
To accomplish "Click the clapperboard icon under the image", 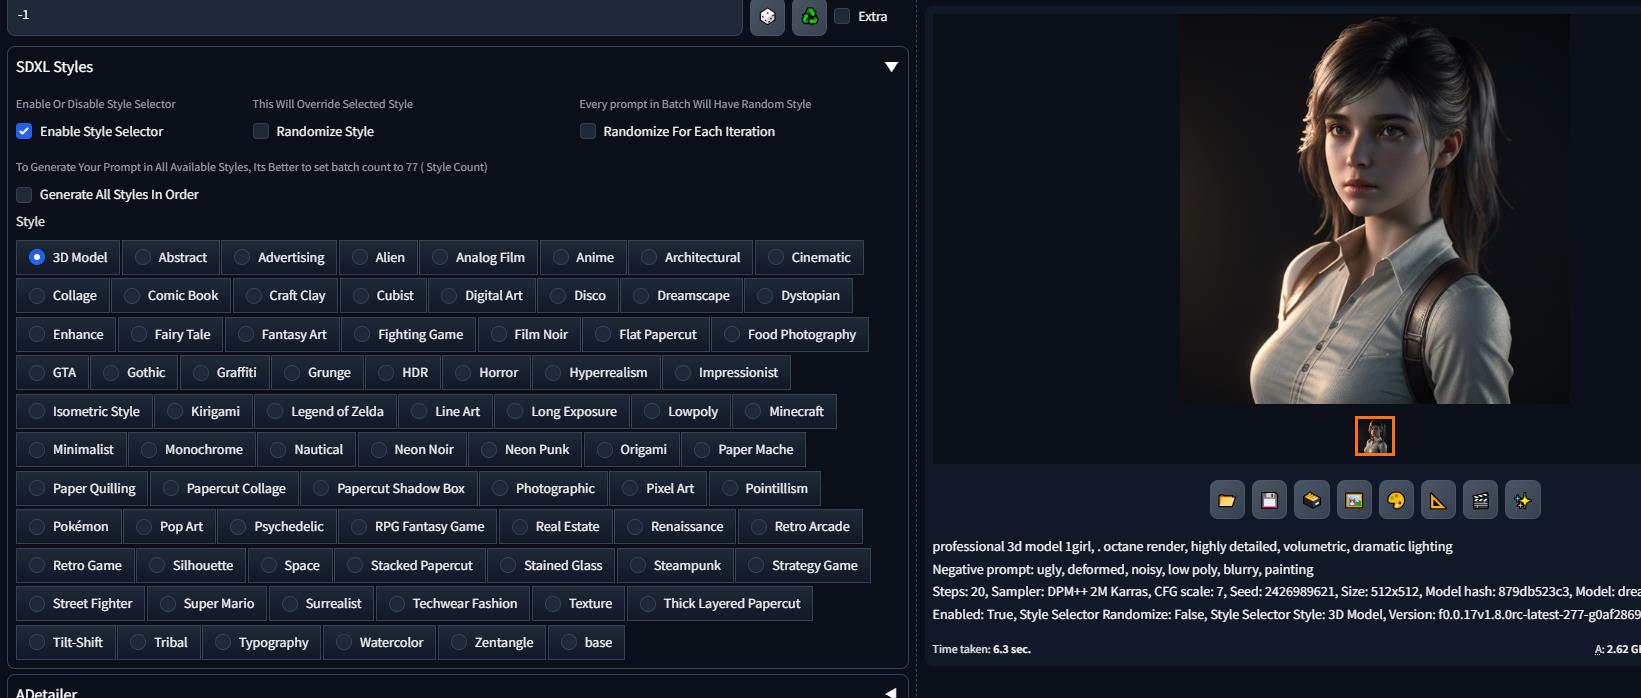I will [x=1481, y=500].
